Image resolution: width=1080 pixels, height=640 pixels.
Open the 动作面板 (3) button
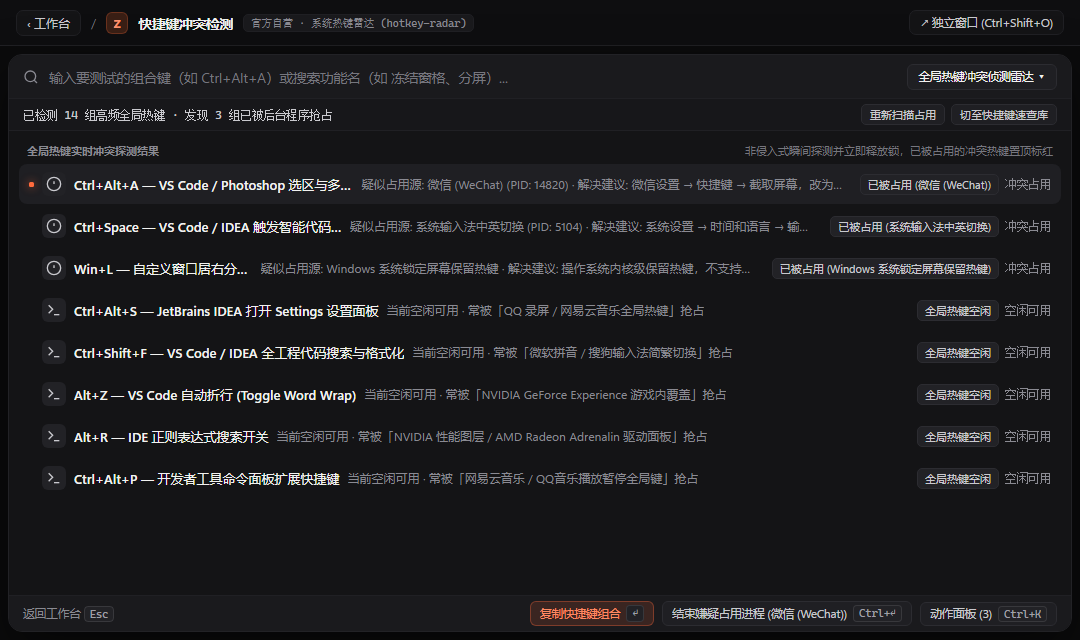[x=988, y=613]
